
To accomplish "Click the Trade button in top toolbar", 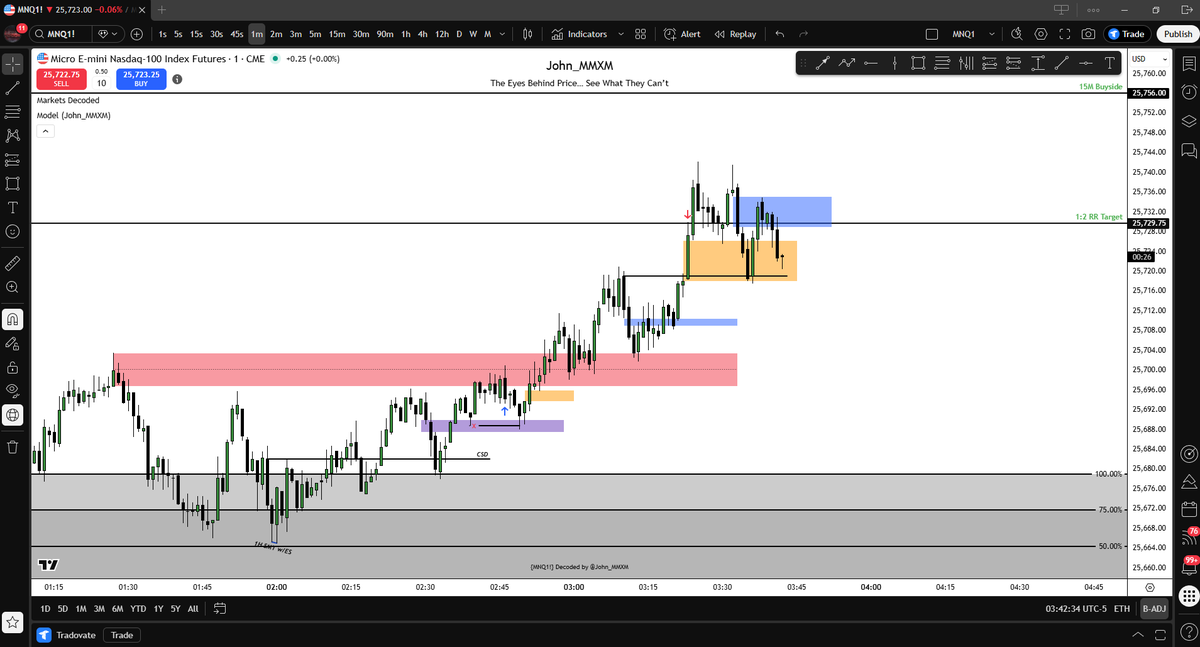I will 1127,34.
